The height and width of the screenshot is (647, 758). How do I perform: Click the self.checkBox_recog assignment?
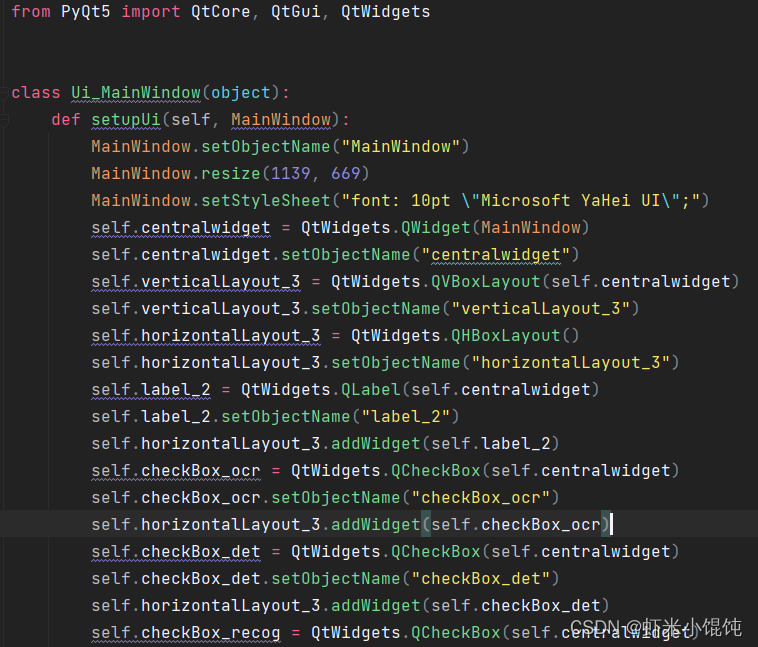(395, 633)
